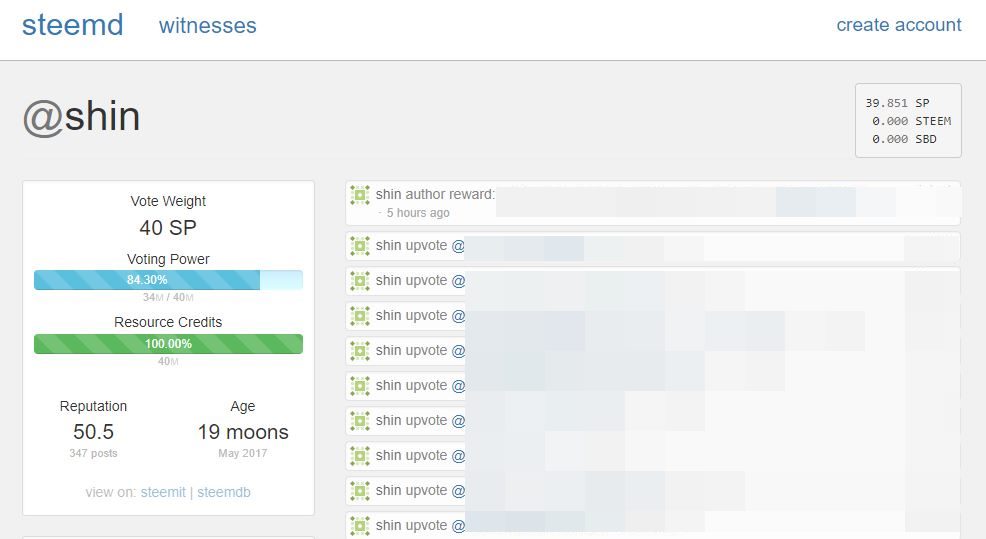Open the '5 hours ago' timestamp
This screenshot has width=986, height=539.
pyautogui.click(x=418, y=213)
